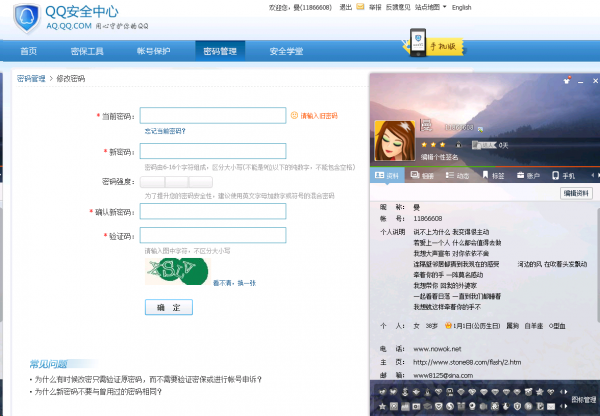Viewport: 600px width, 416px height.
Task: Click the small lock icon beside level stars
Action: [x=458, y=145]
